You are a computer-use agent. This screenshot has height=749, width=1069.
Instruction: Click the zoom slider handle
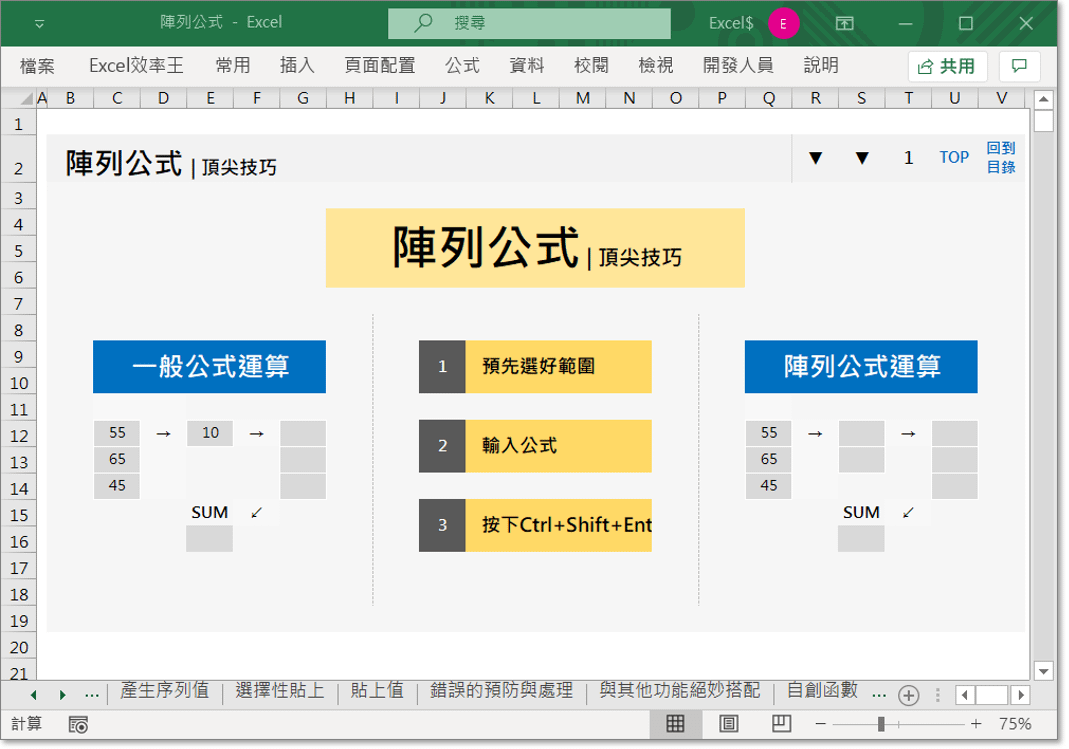pyautogui.click(x=881, y=724)
